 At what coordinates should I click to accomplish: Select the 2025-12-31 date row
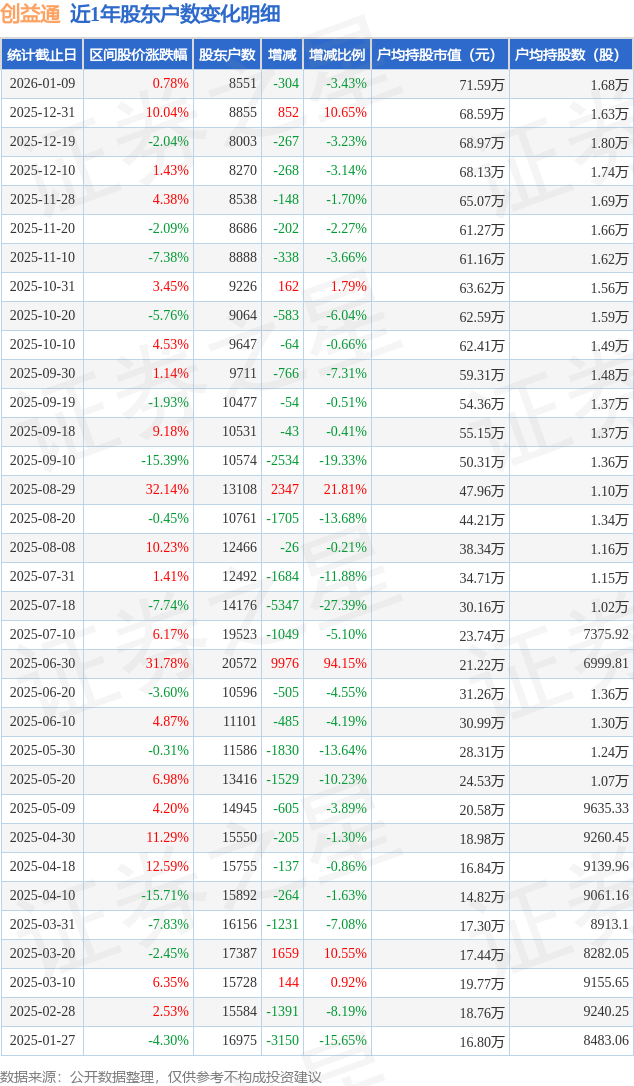point(41,113)
